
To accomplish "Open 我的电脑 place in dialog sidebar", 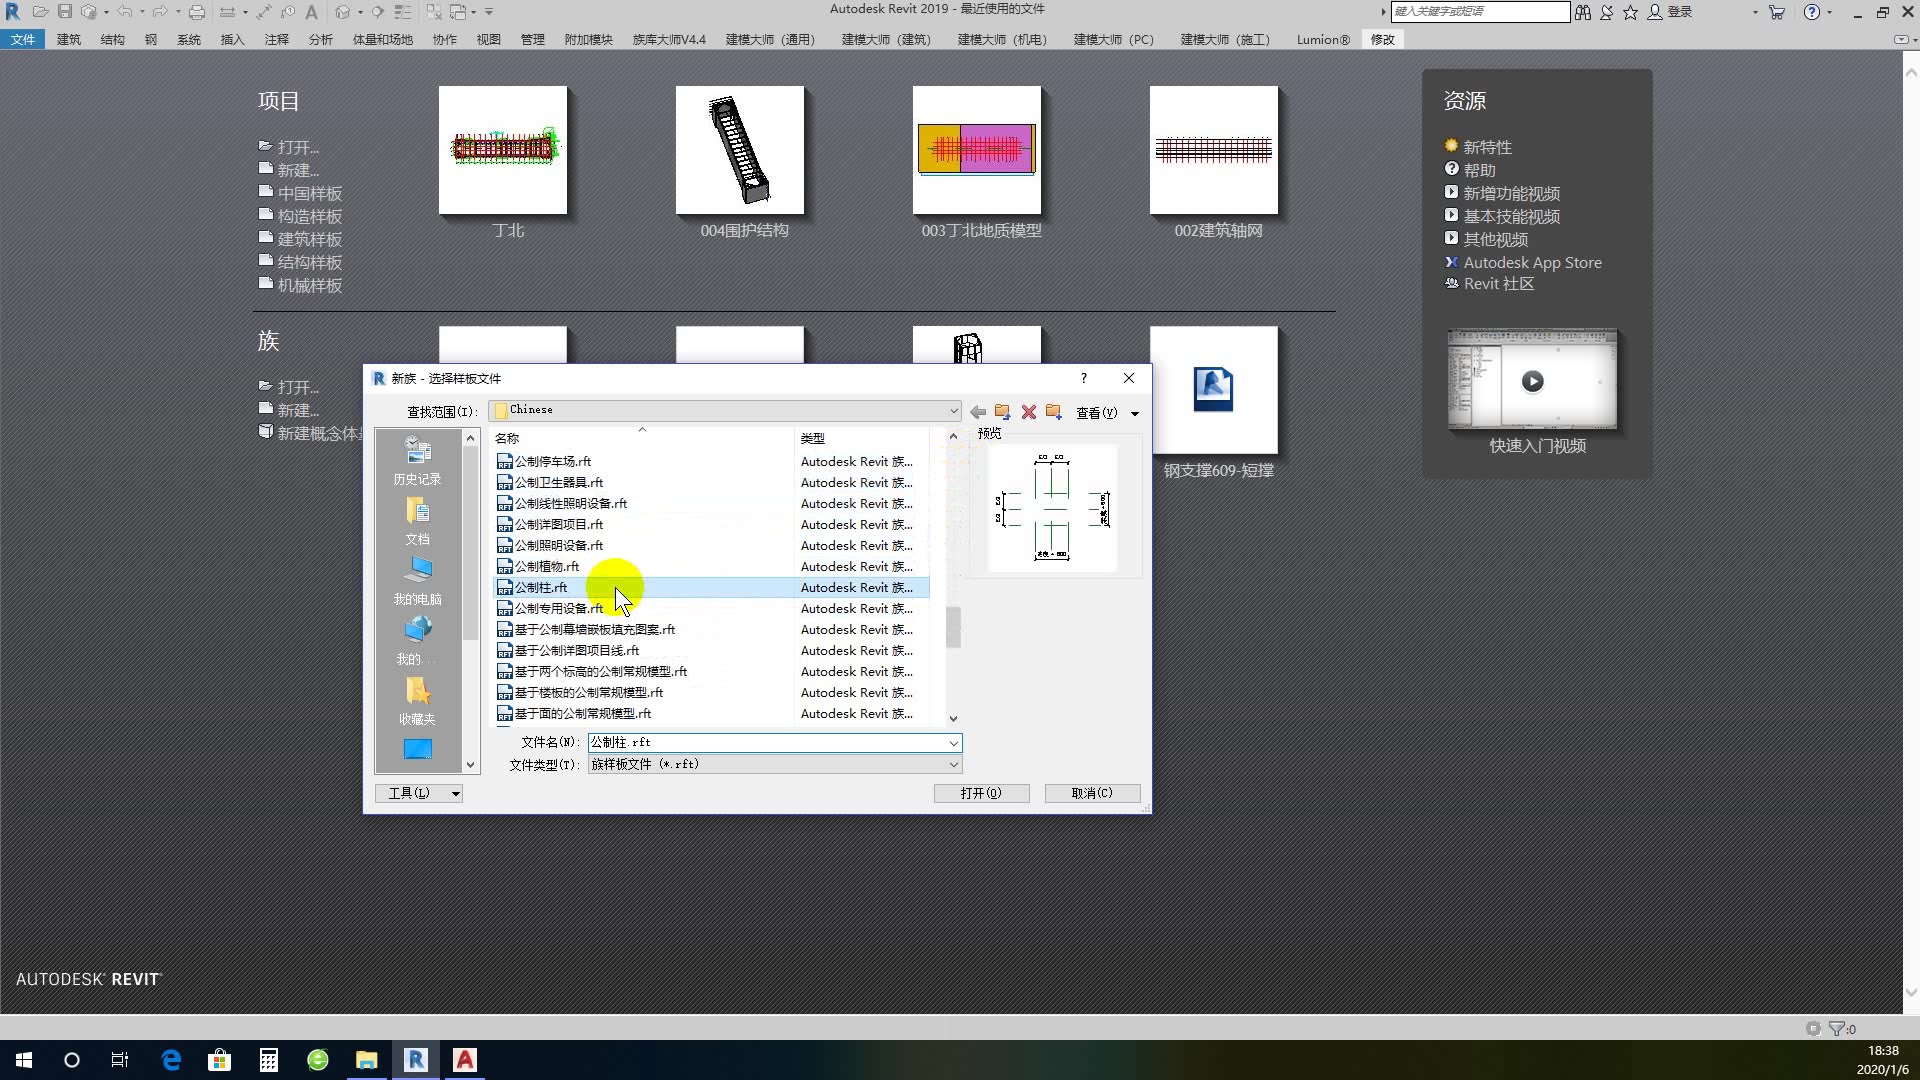I will pos(417,581).
